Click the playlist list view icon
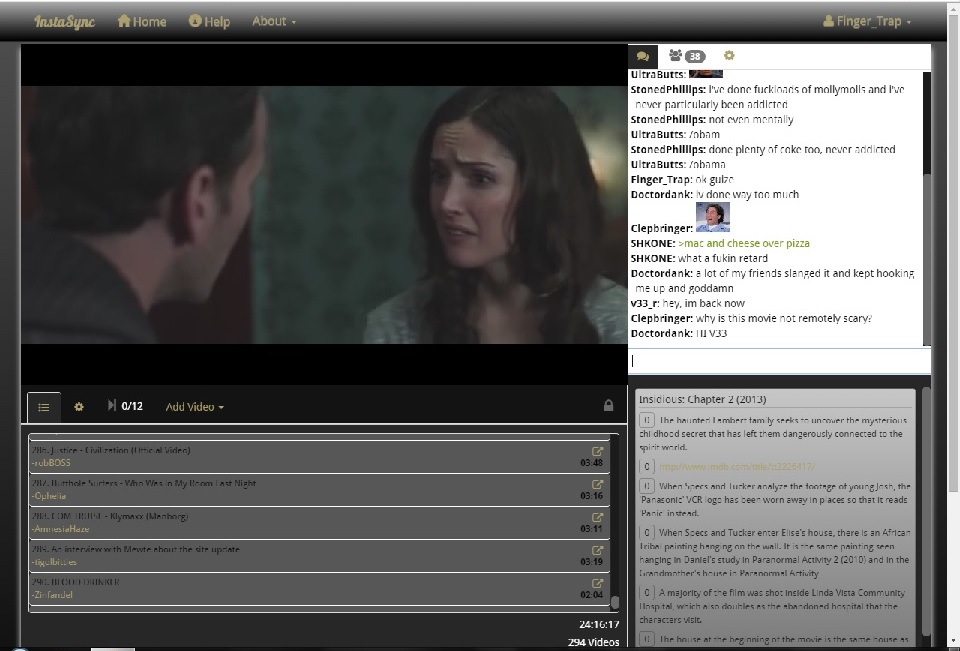Viewport: 960px width, 651px height. [44, 407]
